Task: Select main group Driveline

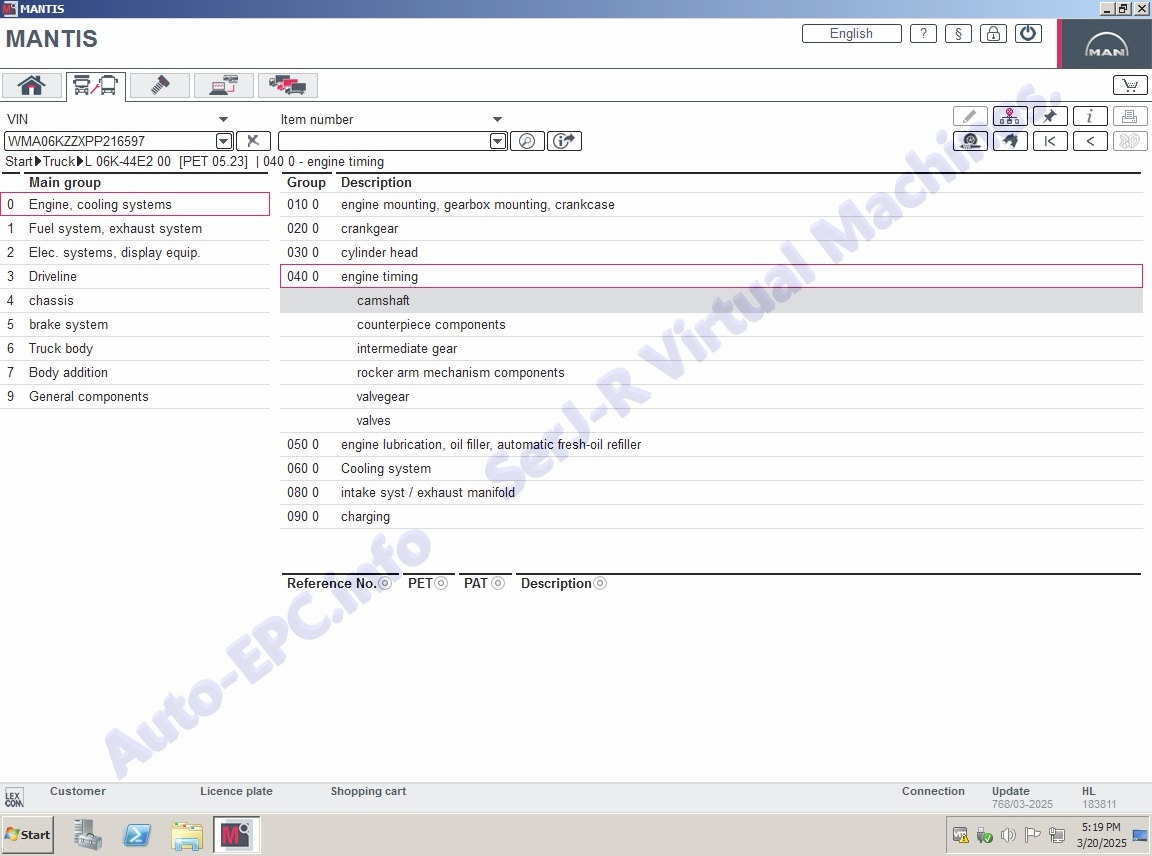Action: [135, 276]
